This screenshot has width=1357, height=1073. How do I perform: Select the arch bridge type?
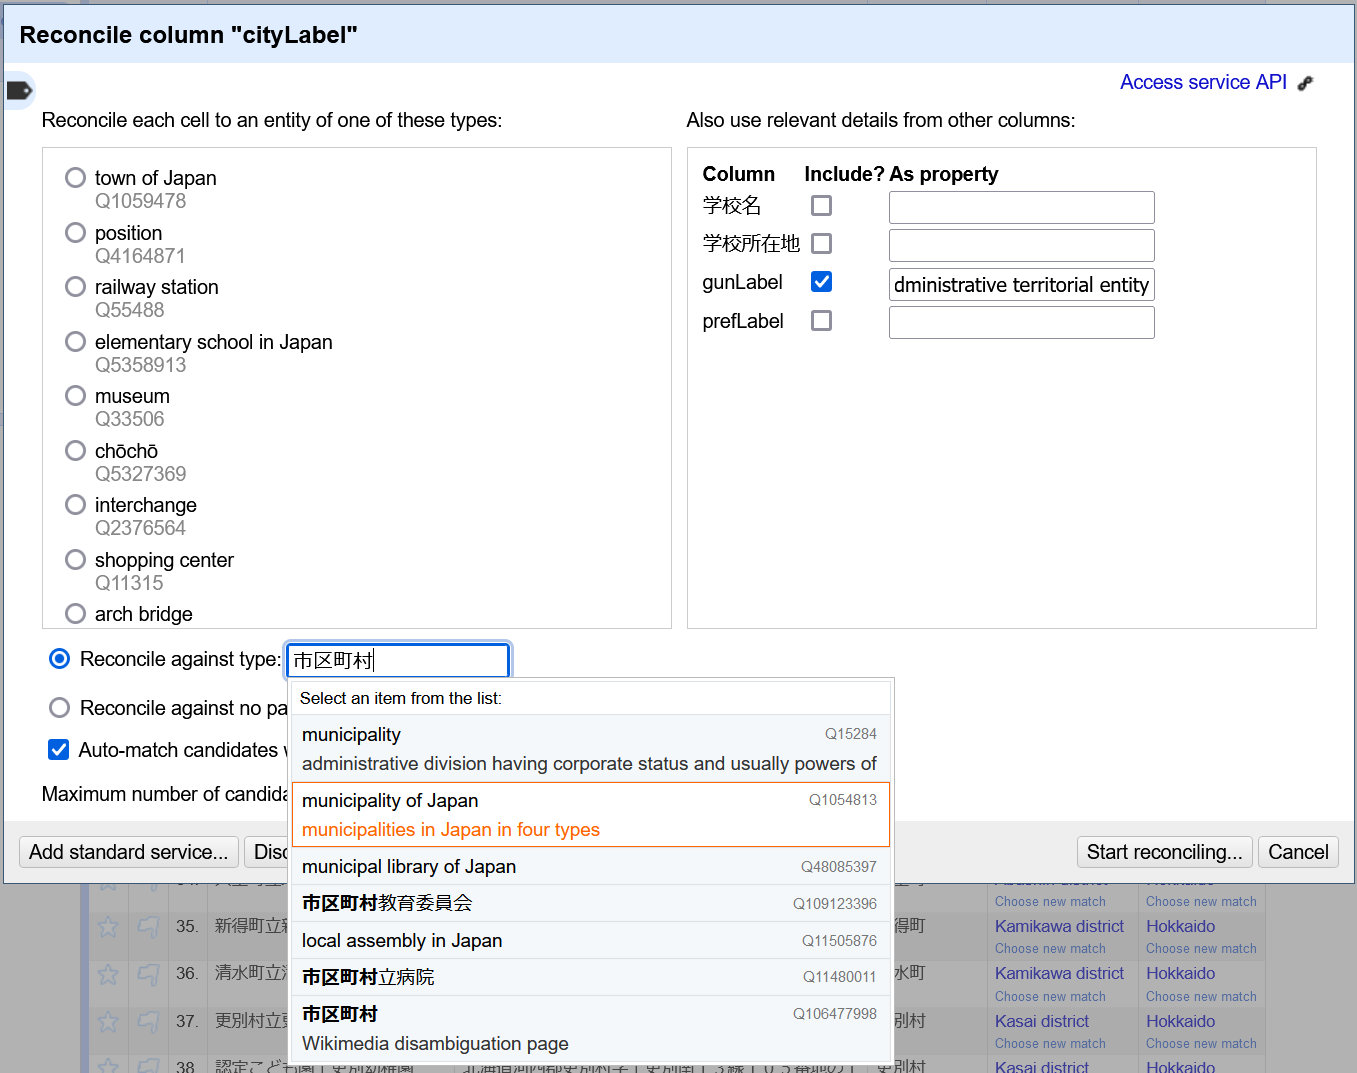coord(75,614)
